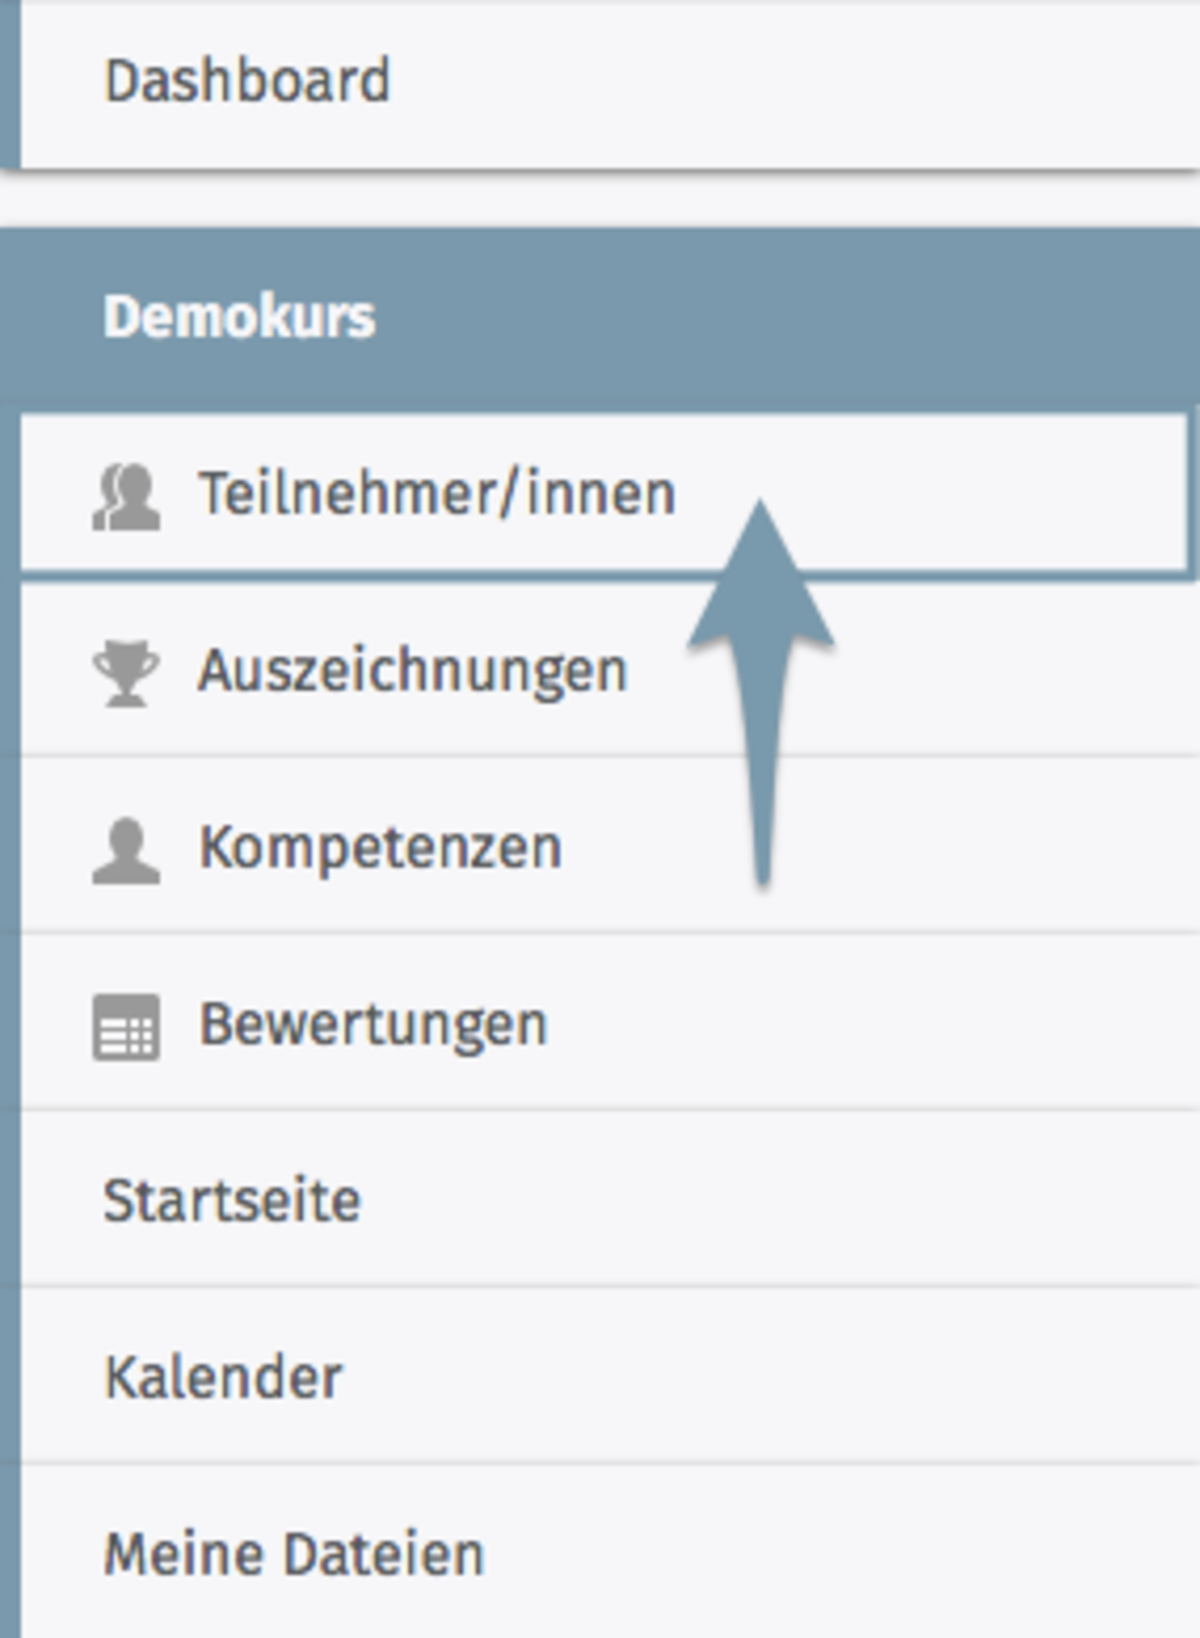Click the trophy icon for Auszeichnungen
The image size is (1200, 1638).
pyautogui.click(x=126, y=673)
